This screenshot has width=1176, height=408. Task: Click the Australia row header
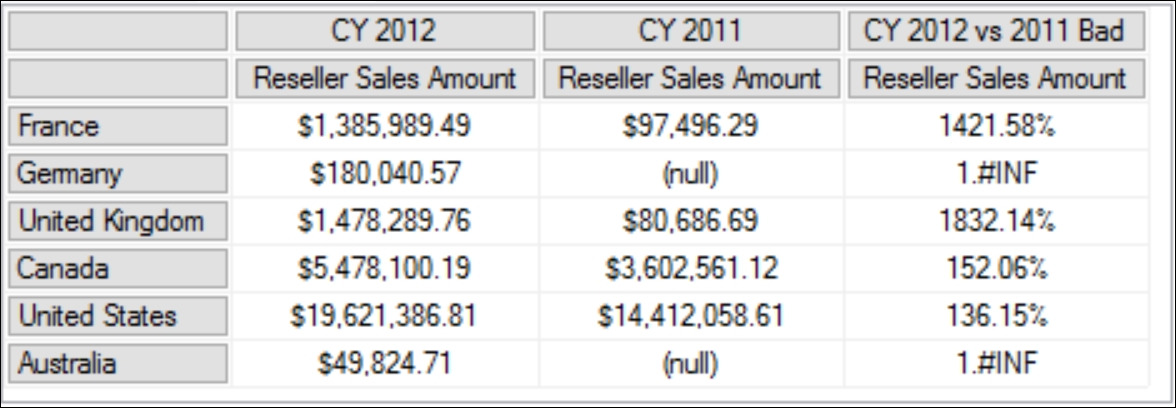(x=118, y=364)
